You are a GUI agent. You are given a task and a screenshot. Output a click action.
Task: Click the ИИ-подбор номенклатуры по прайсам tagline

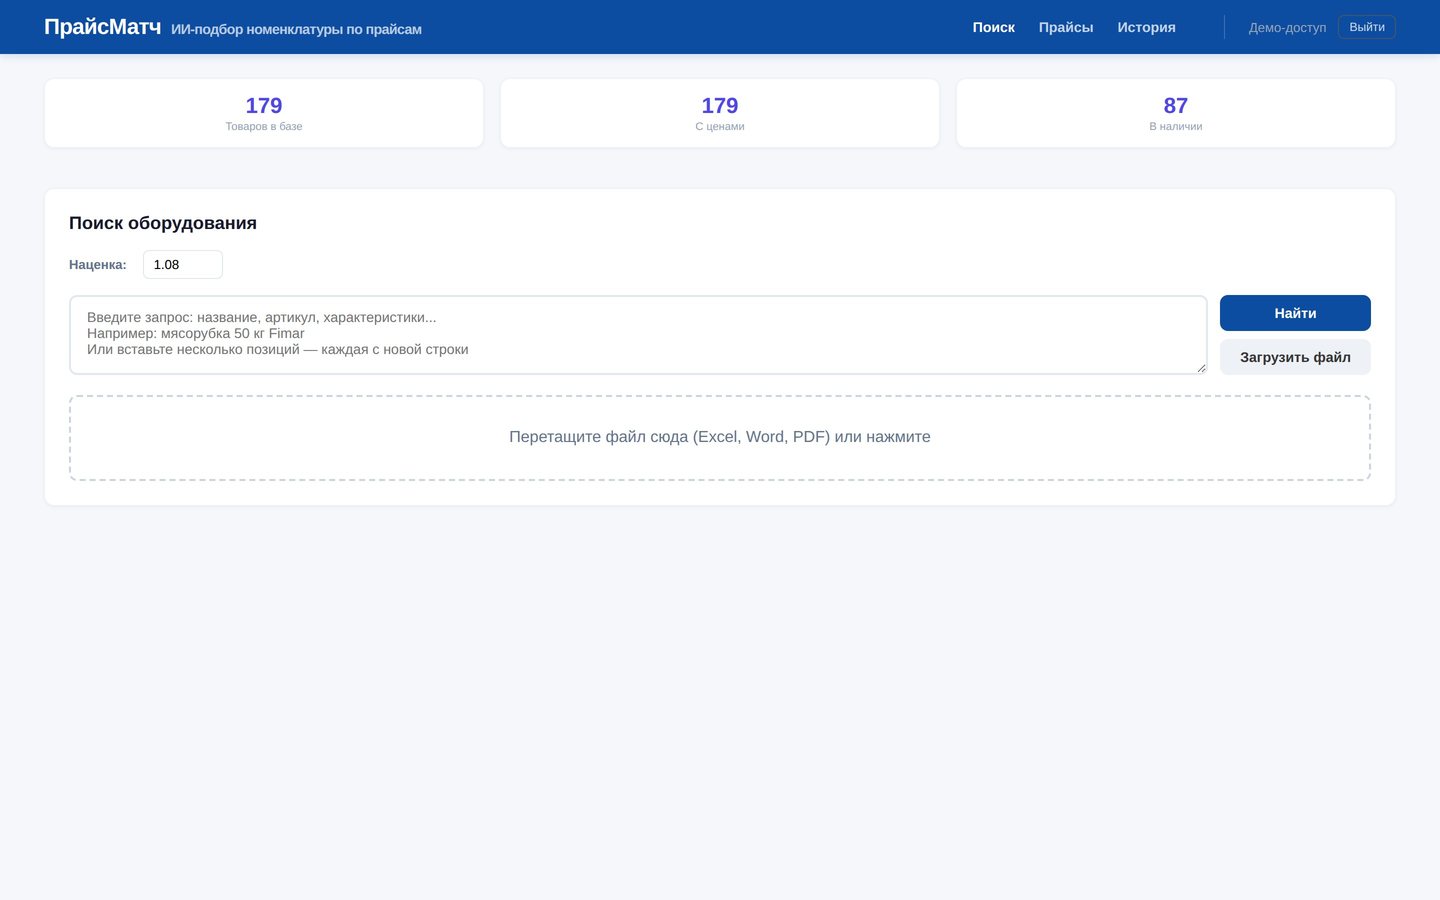(296, 29)
